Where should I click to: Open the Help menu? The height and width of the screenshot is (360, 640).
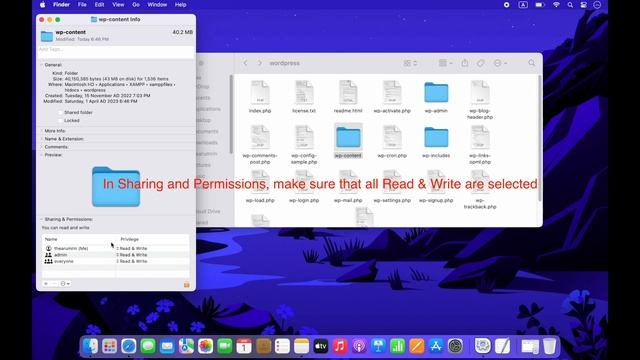pyautogui.click(x=180, y=5)
